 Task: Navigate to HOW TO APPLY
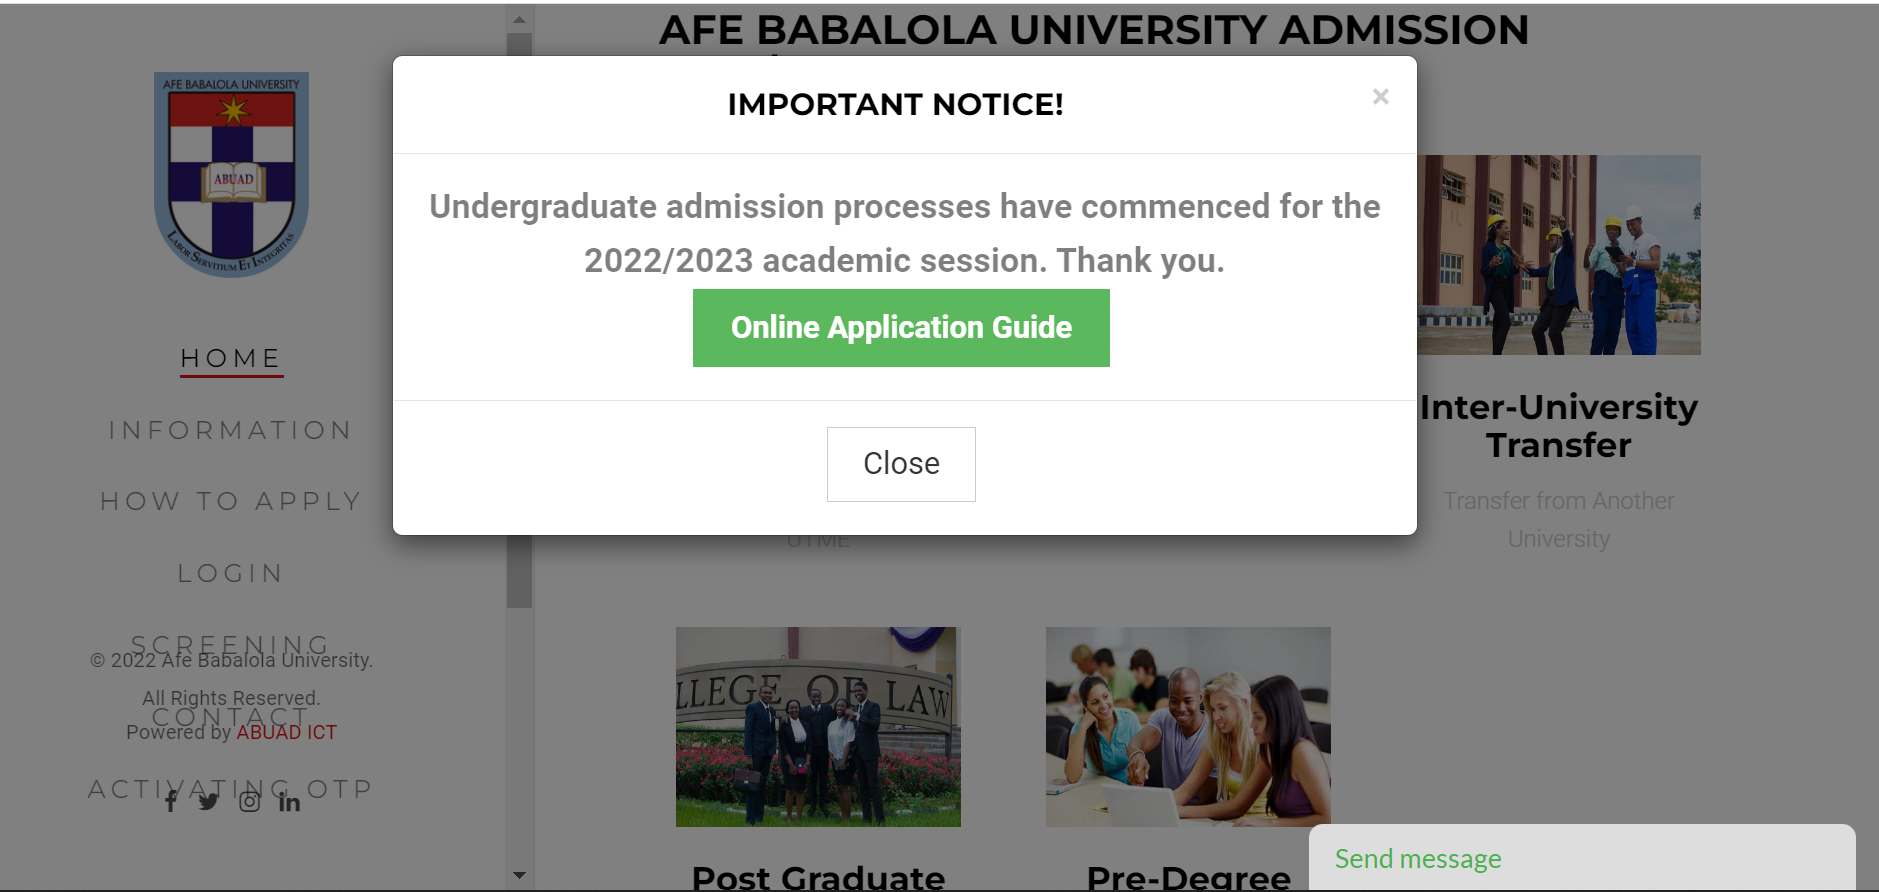231,500
